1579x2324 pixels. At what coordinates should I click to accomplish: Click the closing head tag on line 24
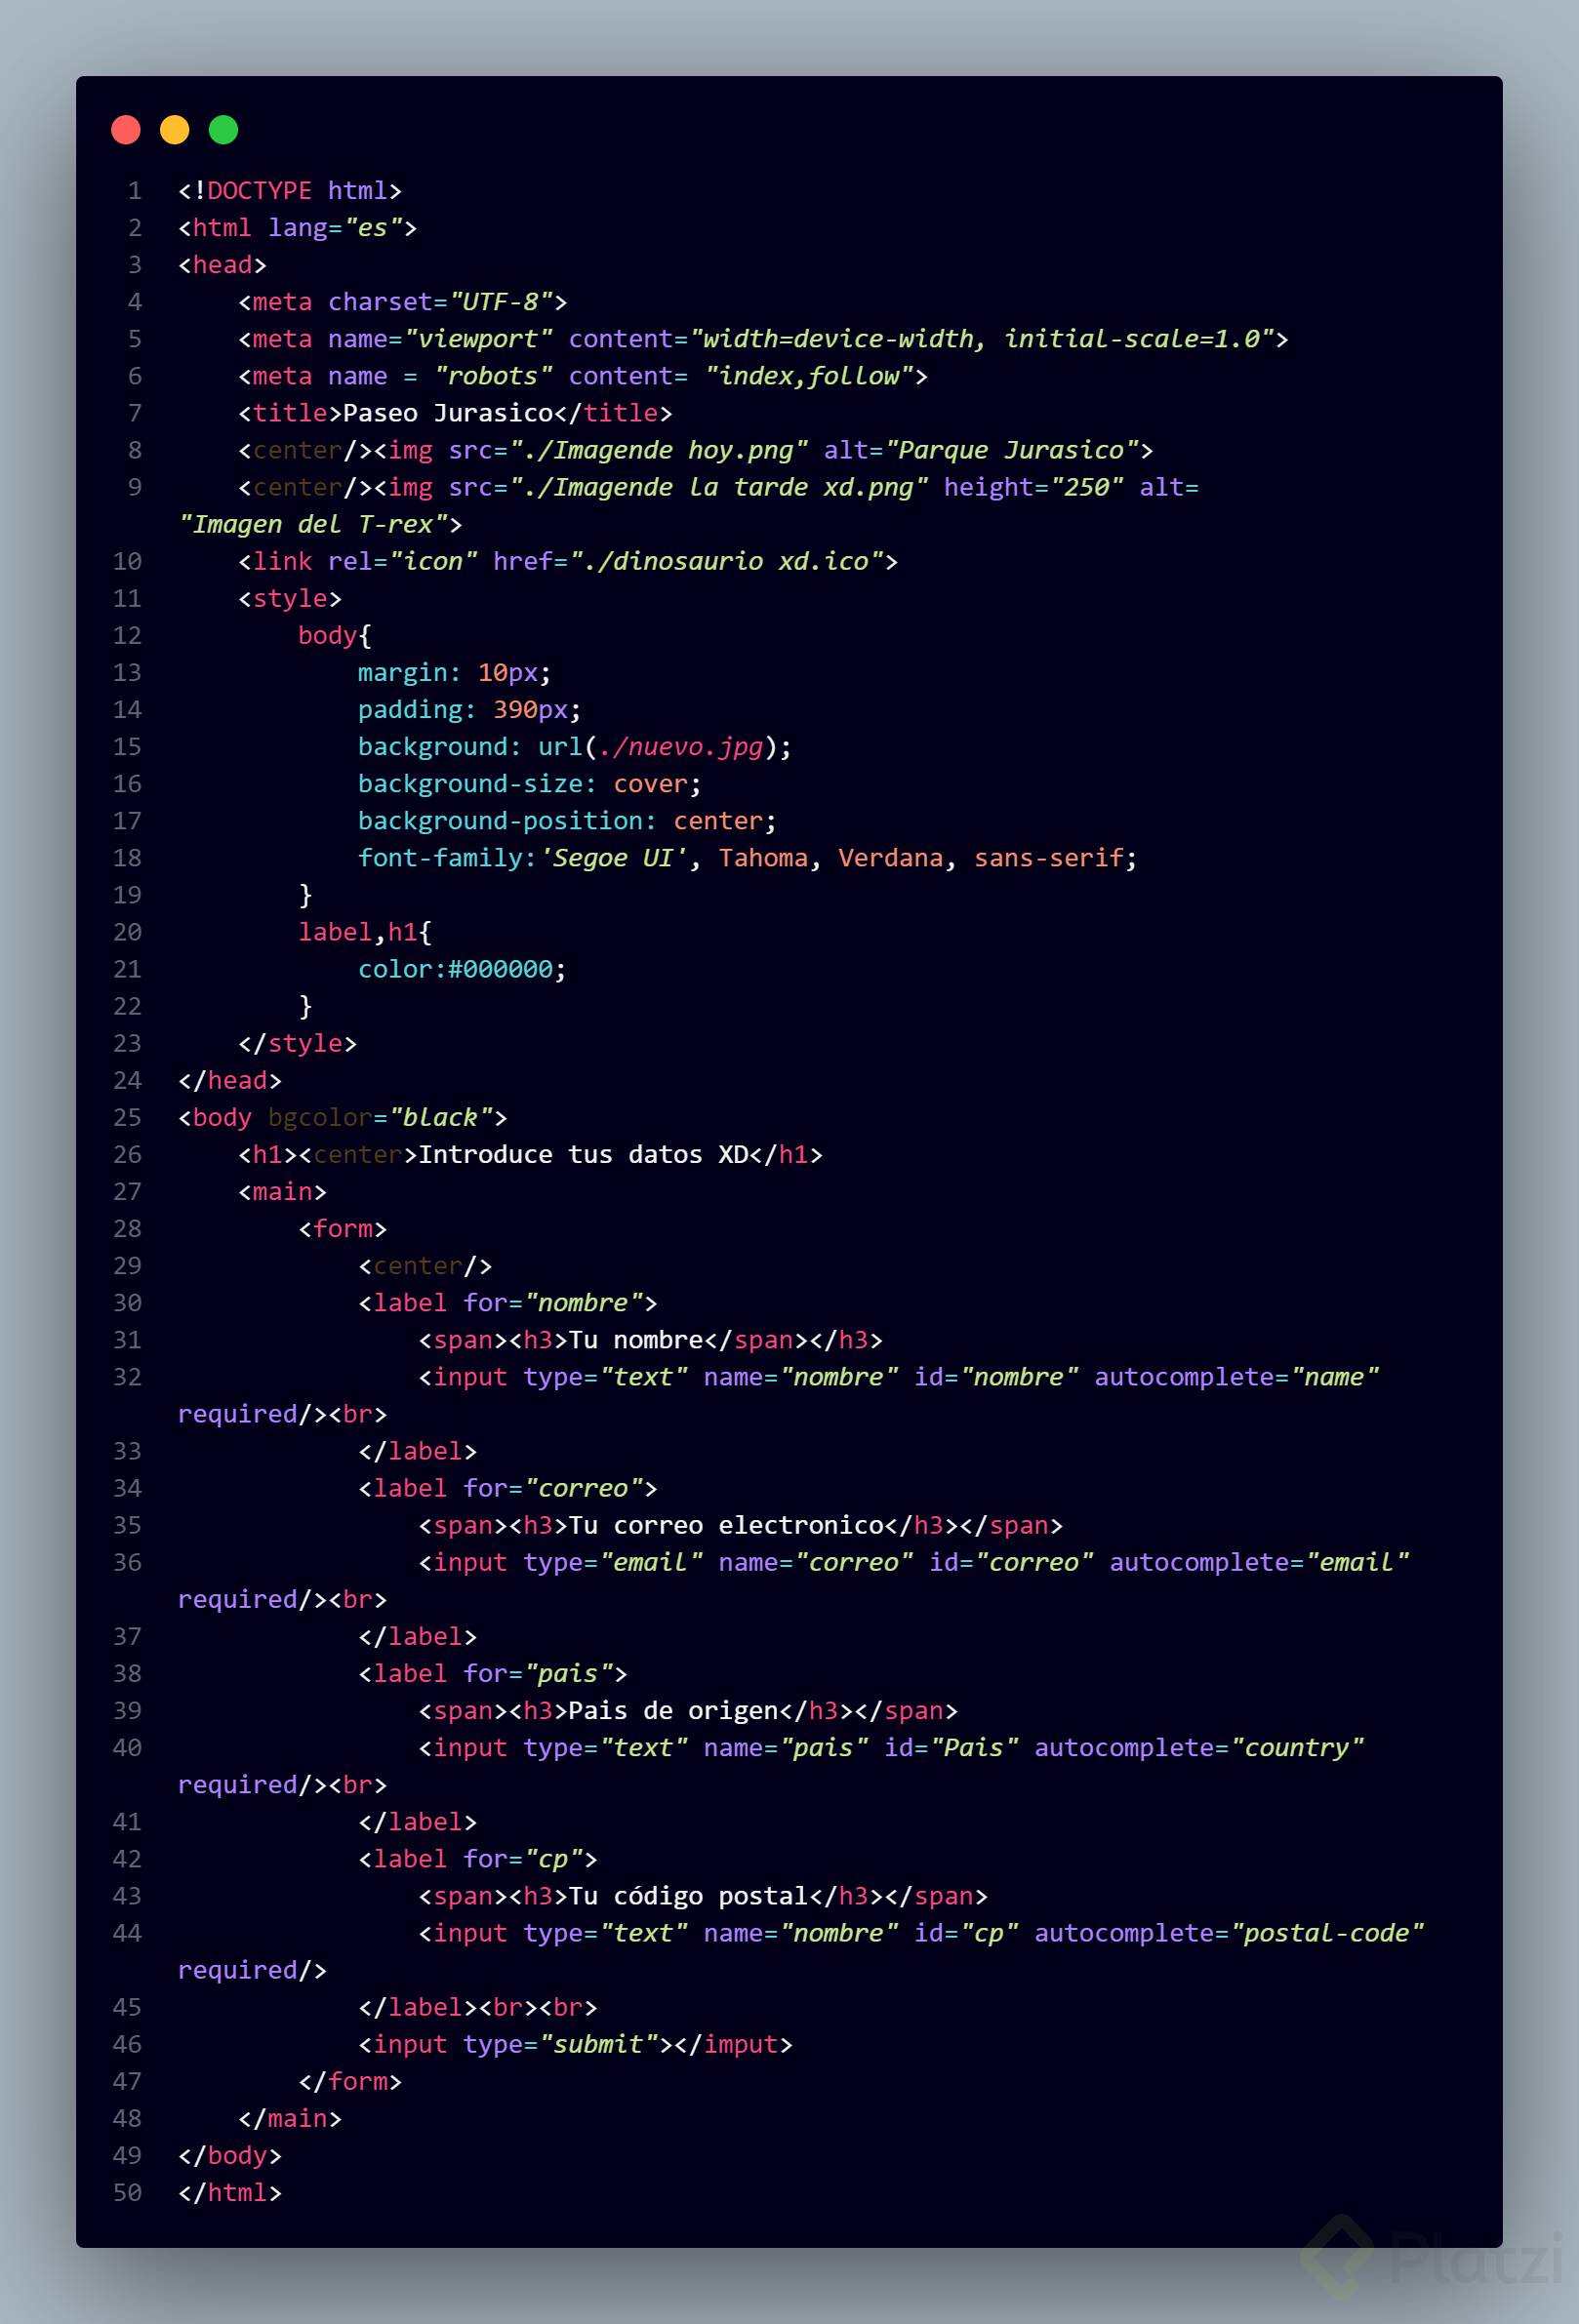point(230,1080)
